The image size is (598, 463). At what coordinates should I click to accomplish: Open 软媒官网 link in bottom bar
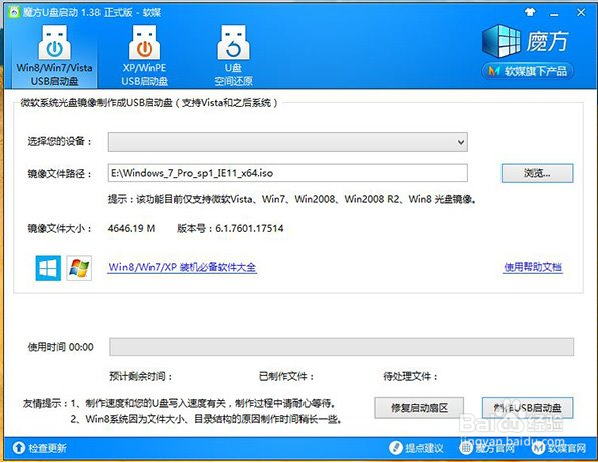coord(567,448)
